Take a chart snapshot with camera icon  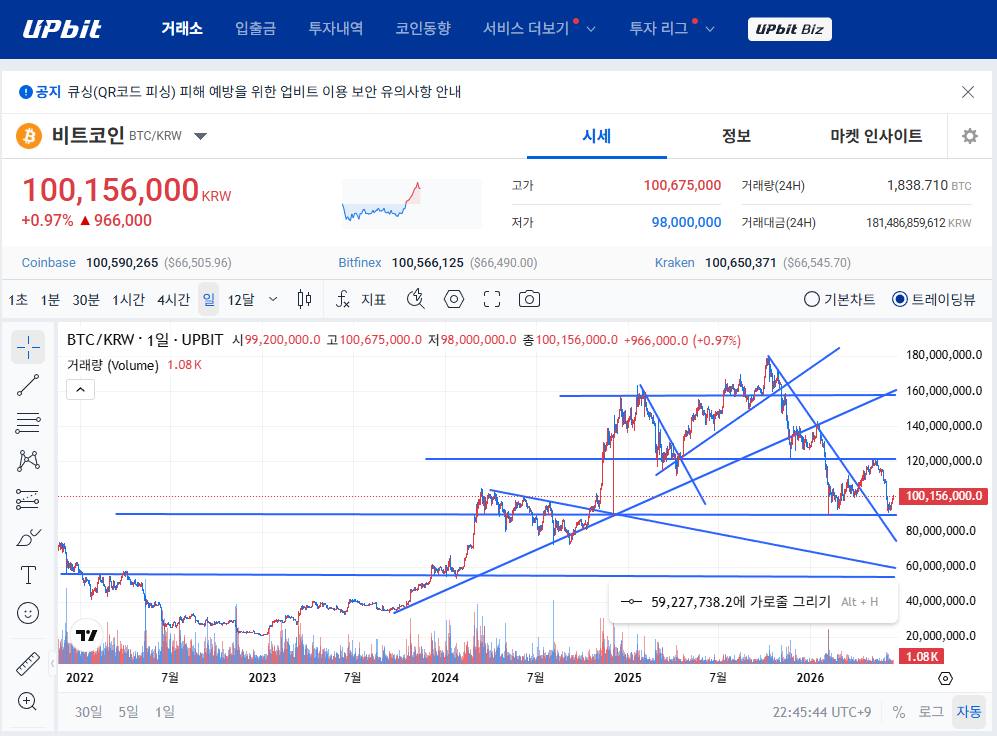(x=529, y=299)
